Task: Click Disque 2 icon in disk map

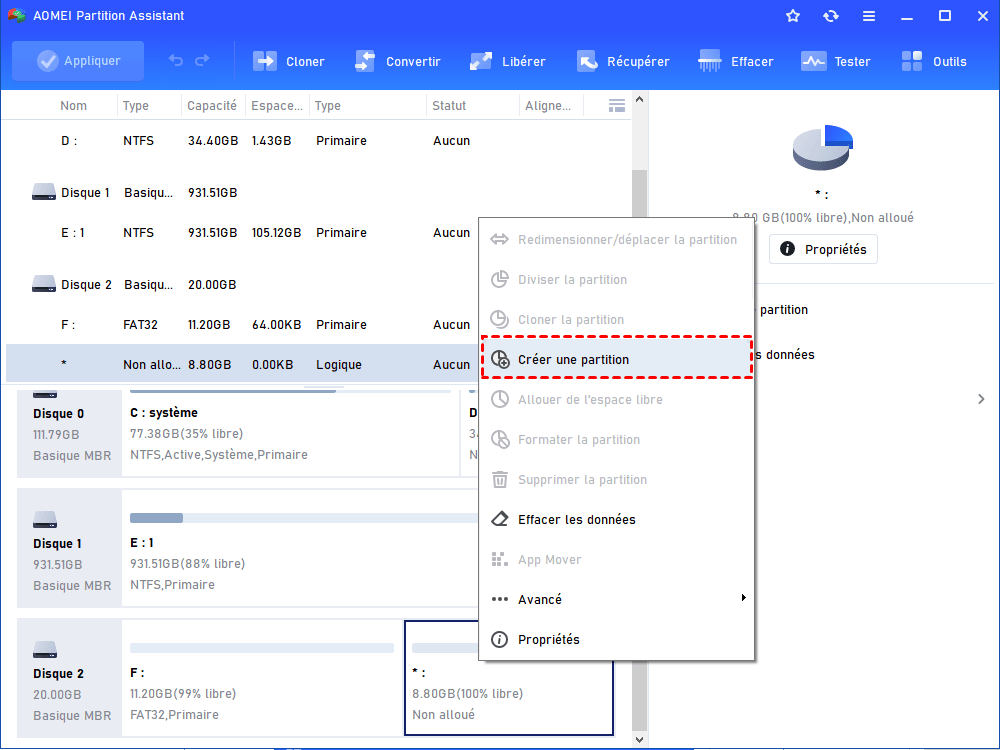Action: [x=45, y=650]
